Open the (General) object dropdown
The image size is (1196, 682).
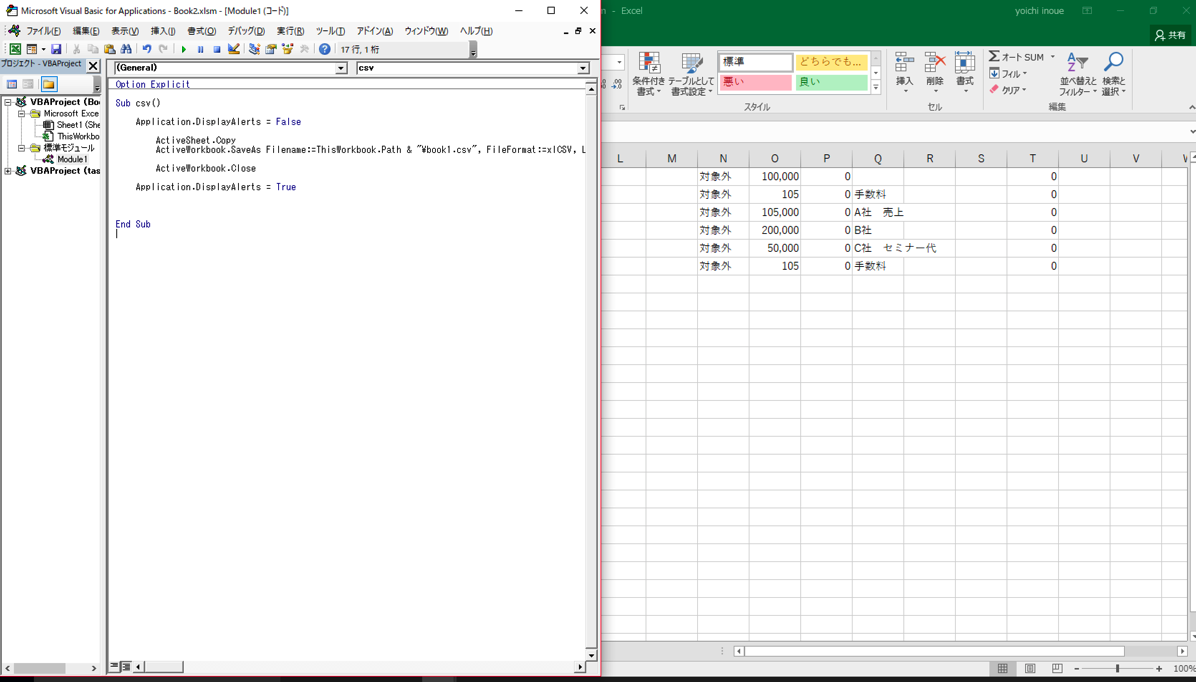pyautogui.click(x=341, y=68)
